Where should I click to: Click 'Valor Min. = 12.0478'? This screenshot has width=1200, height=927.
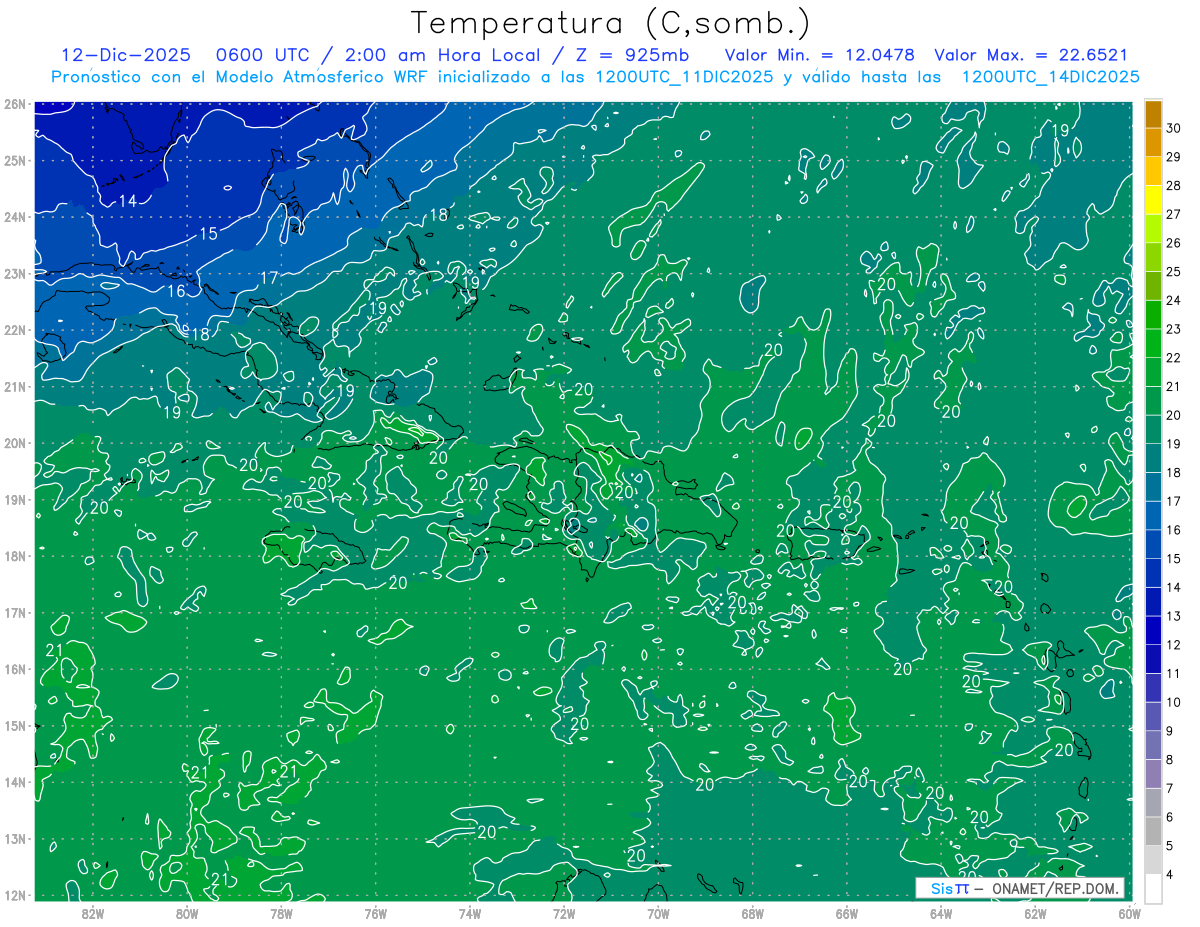(819, 55)
